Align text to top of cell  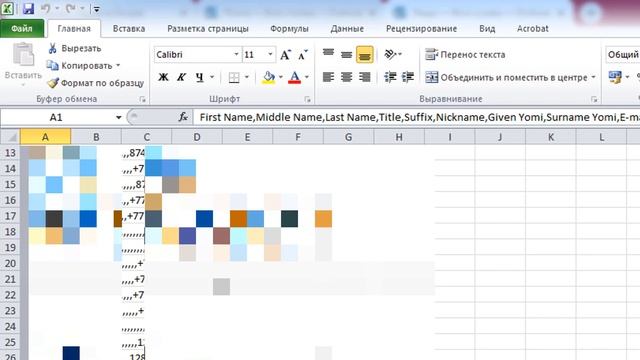pyautogui.click(x=329, y=54)
